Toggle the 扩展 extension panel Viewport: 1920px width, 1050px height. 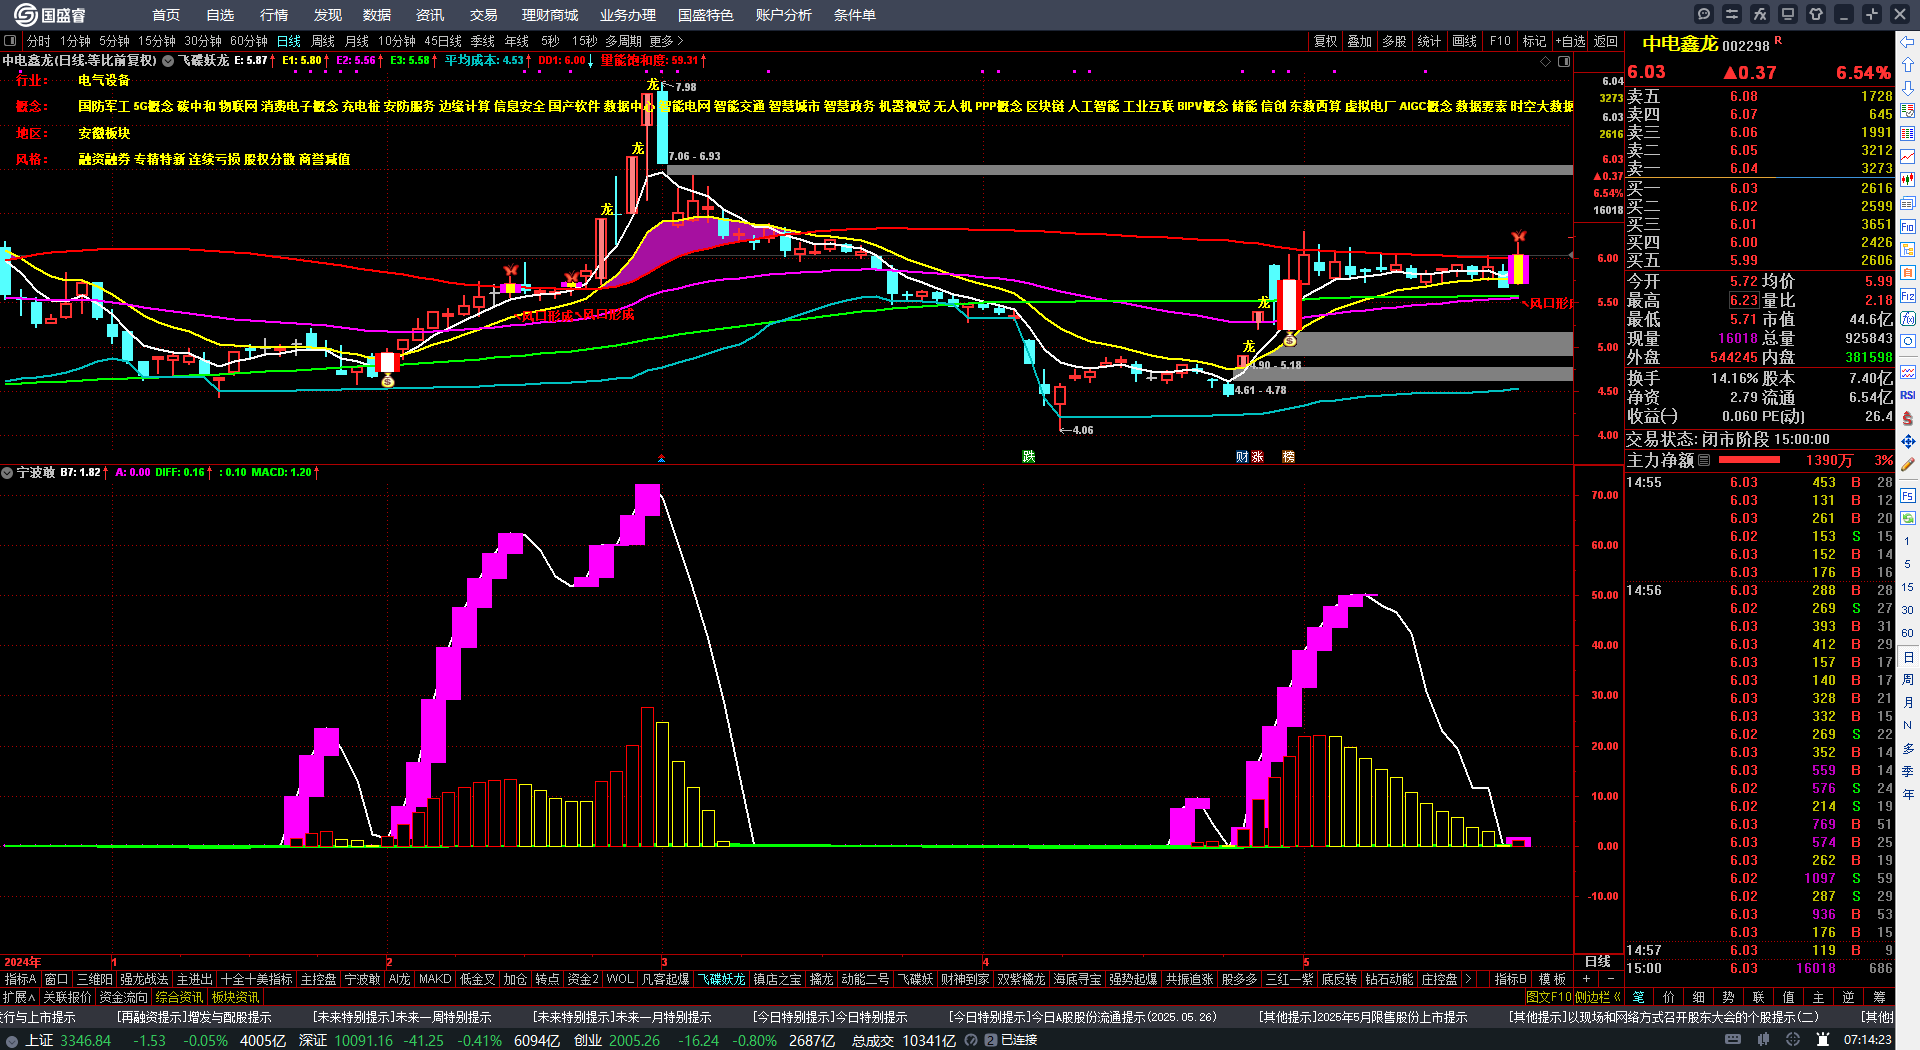point(19,997)
